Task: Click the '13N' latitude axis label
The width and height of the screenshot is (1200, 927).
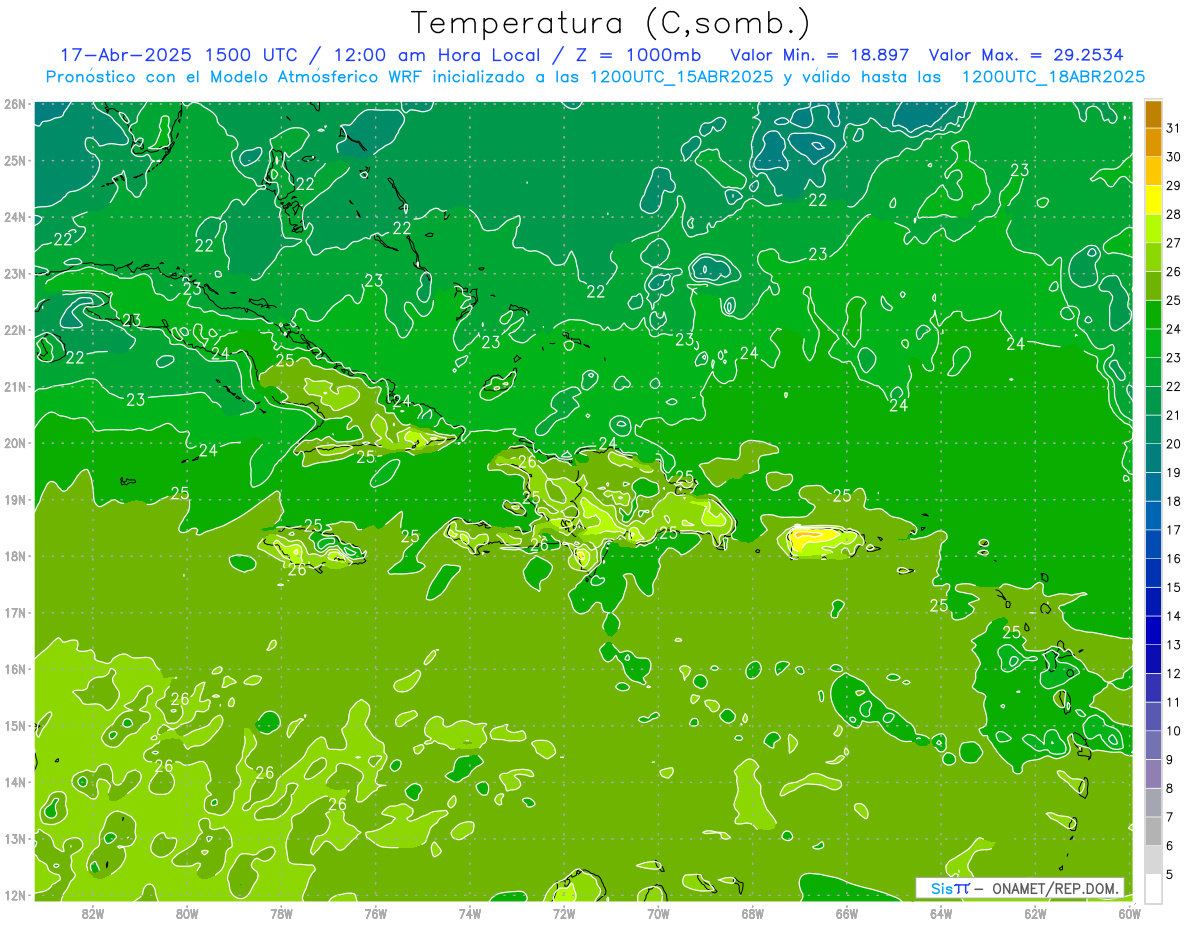Action: tap(14, 838)
